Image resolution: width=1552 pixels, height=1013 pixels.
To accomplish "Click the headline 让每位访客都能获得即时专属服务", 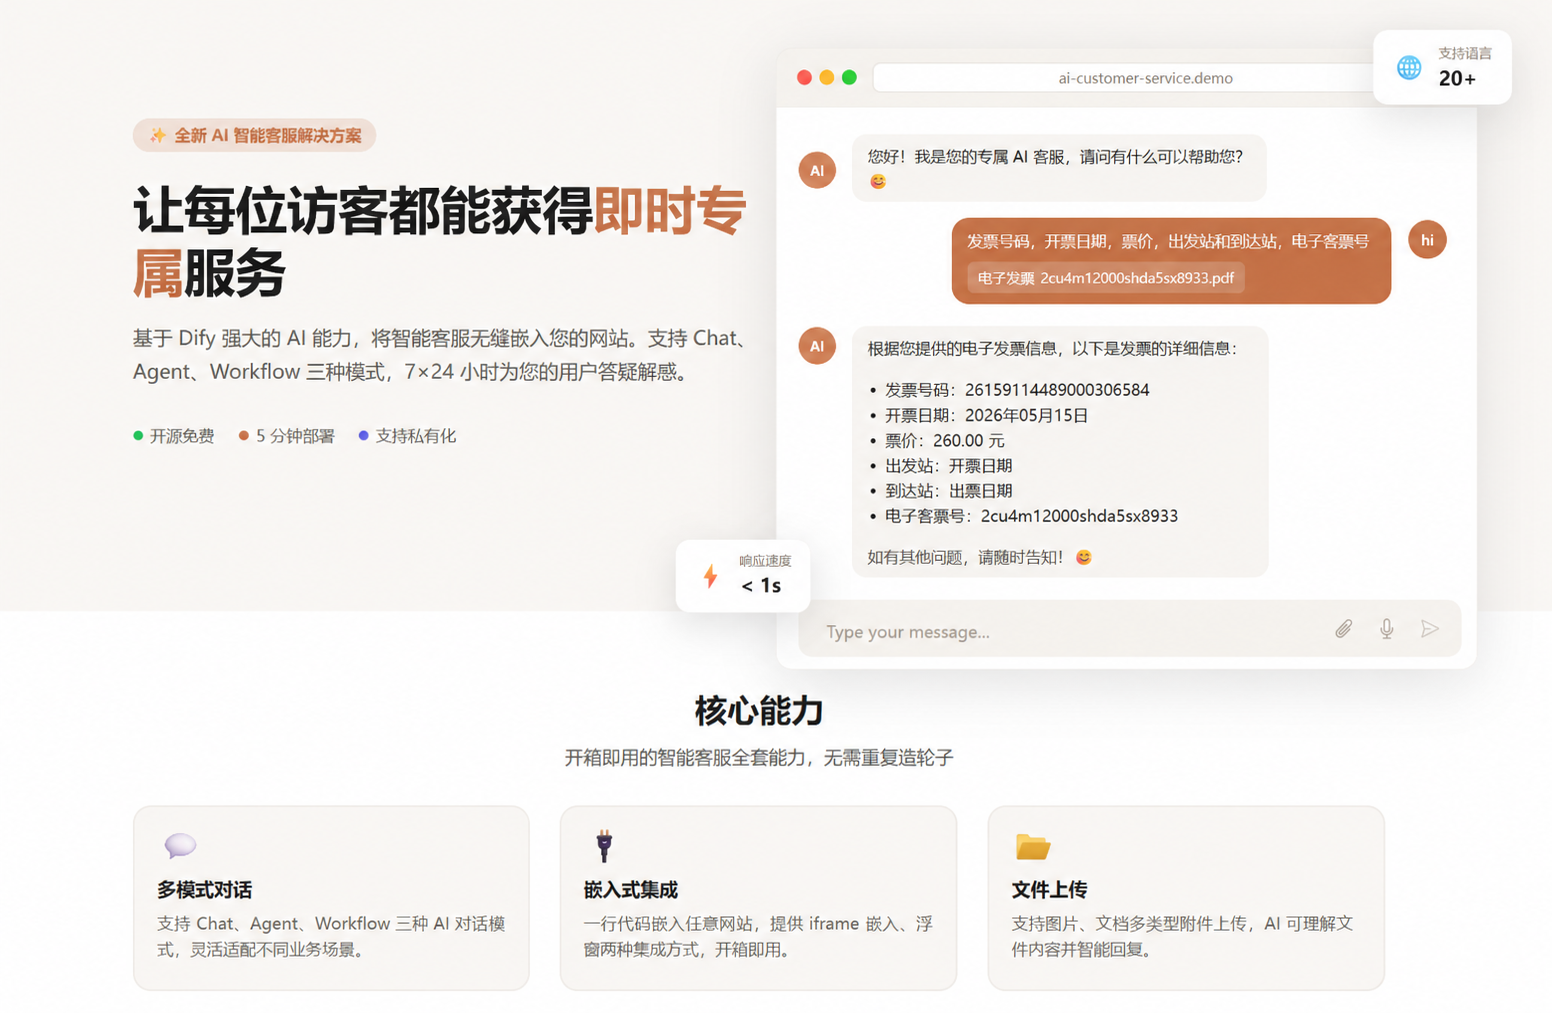I will (x=440, y=241).
